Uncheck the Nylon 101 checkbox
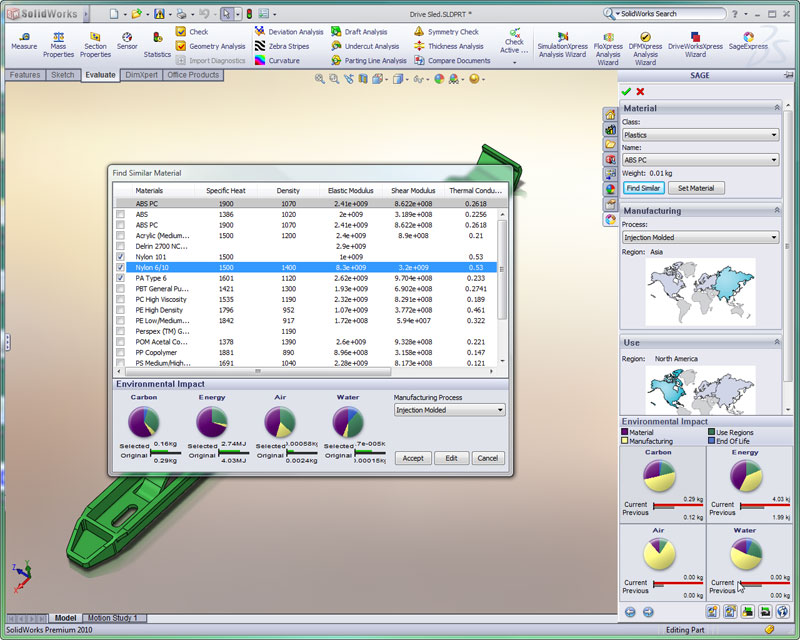The height and width of the screenshot is (640, 800). pos(121,256)
